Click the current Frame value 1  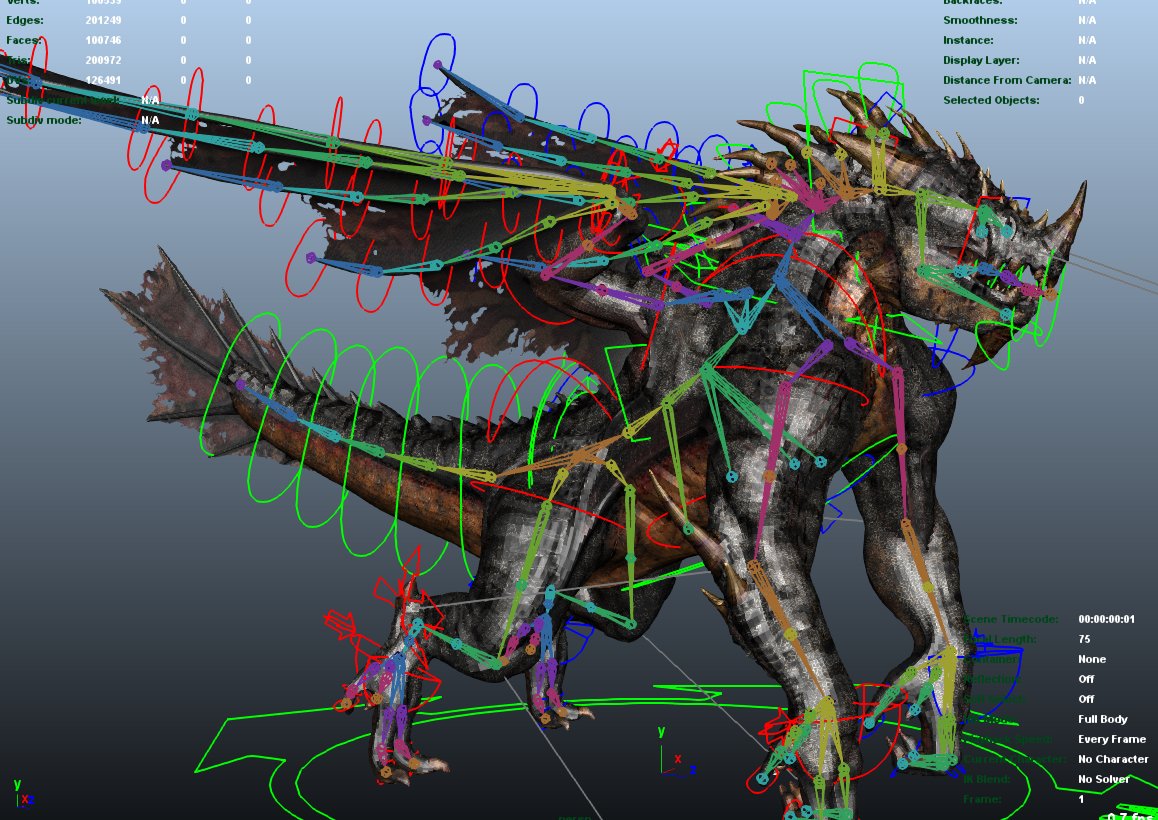click(1081, 799)
